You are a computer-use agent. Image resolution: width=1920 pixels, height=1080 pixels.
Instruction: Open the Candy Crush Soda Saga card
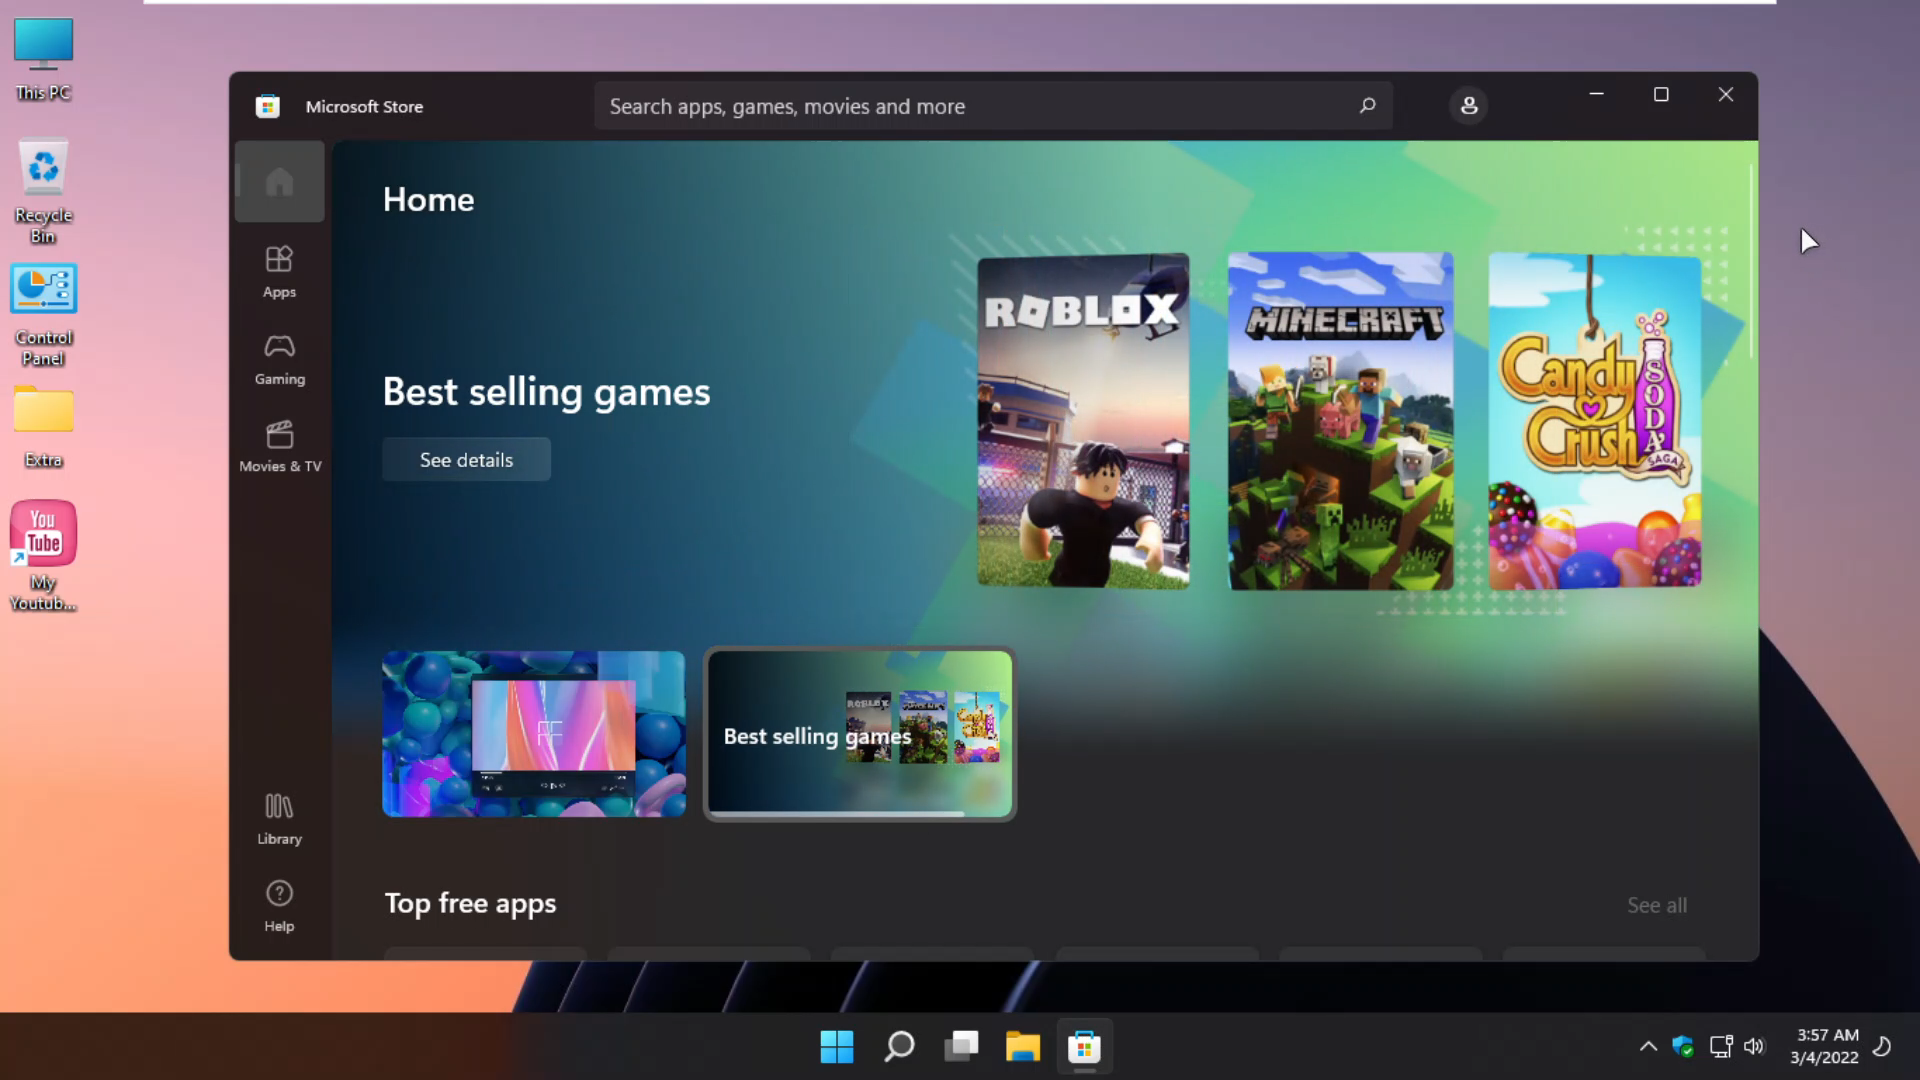pyautogui.click(x=1594, y=421)
